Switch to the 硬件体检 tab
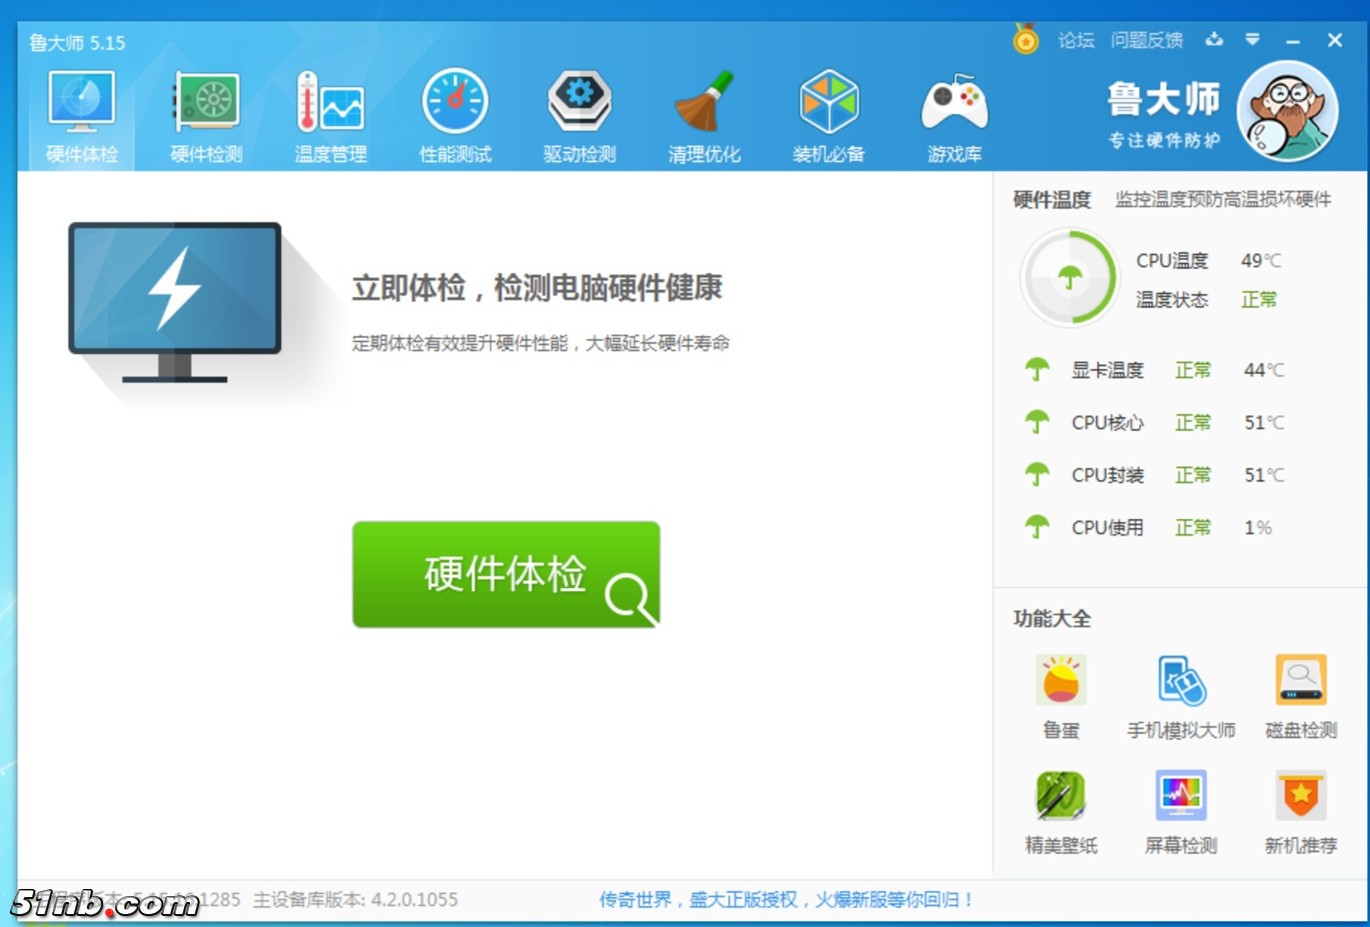The height and width of the screenshot is (927, 1370). click(82, 116)
